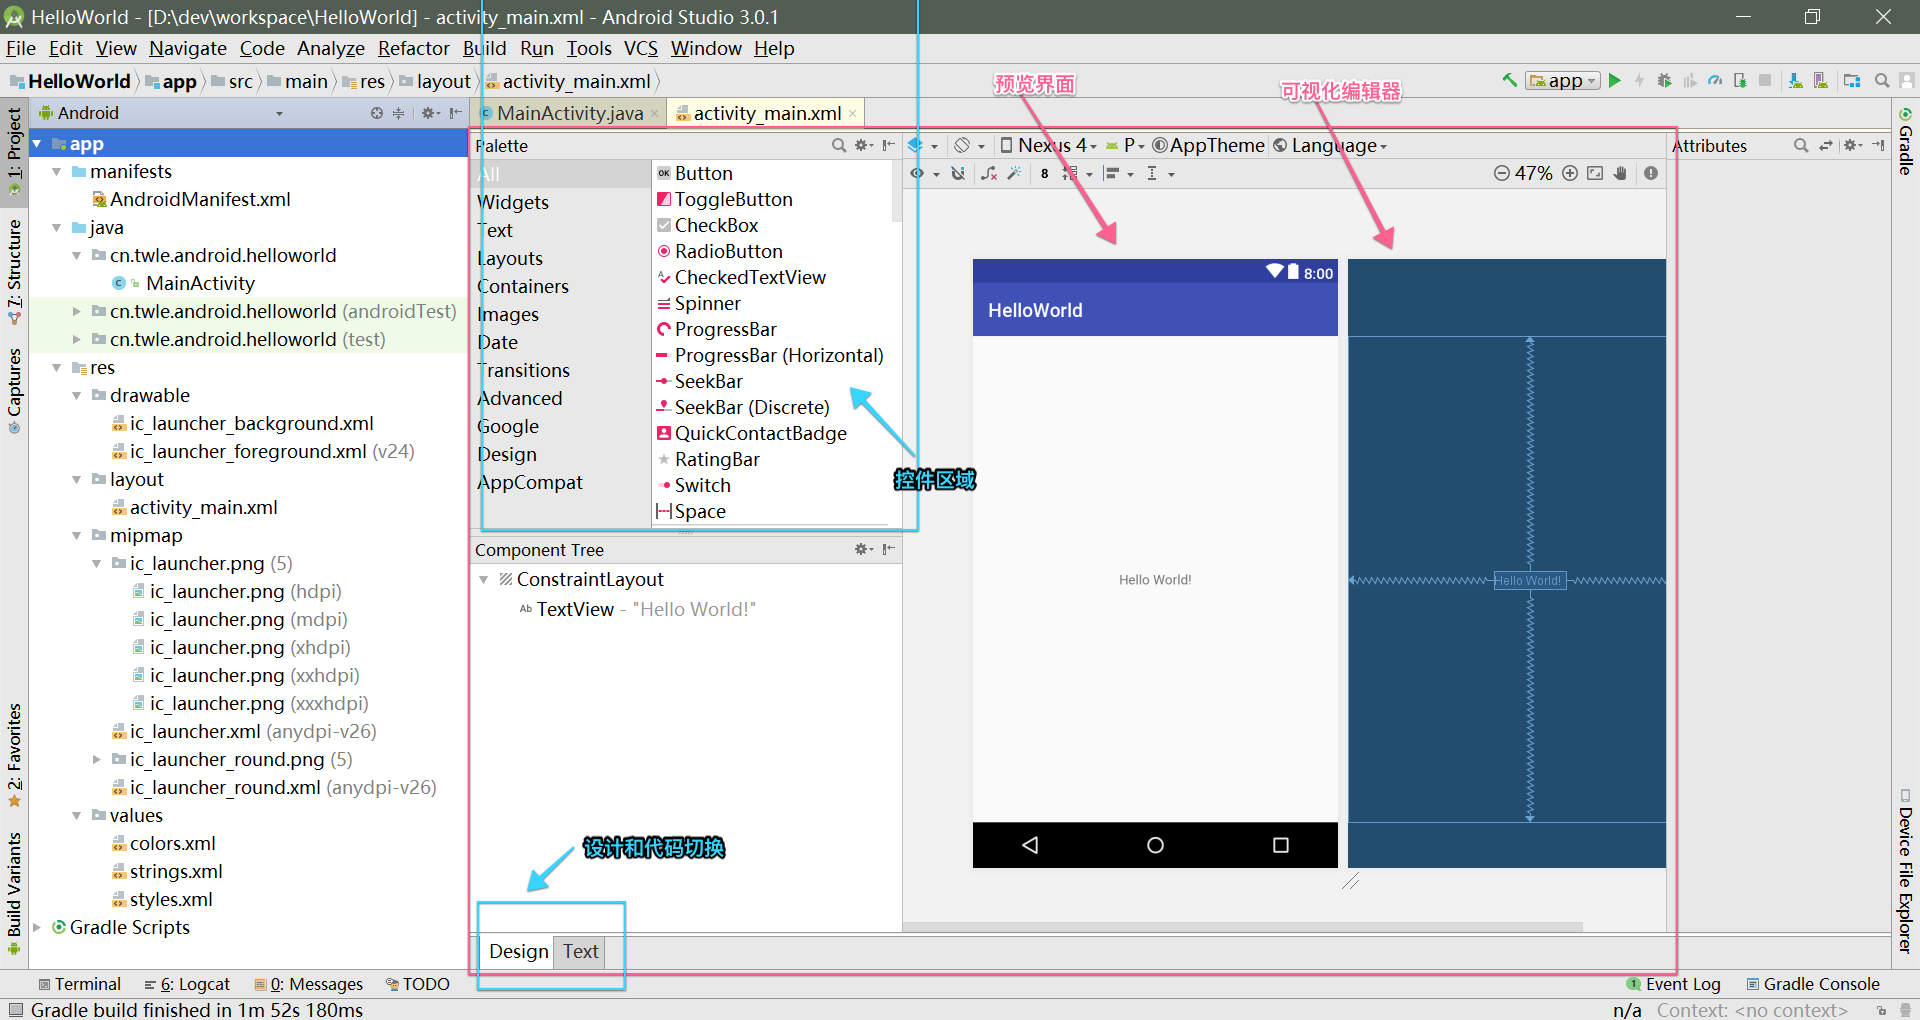The width and height of the screenshot is (1920, 1020).
Task: Zoom out the design with the minus icon
Action: pos(1501,173)
